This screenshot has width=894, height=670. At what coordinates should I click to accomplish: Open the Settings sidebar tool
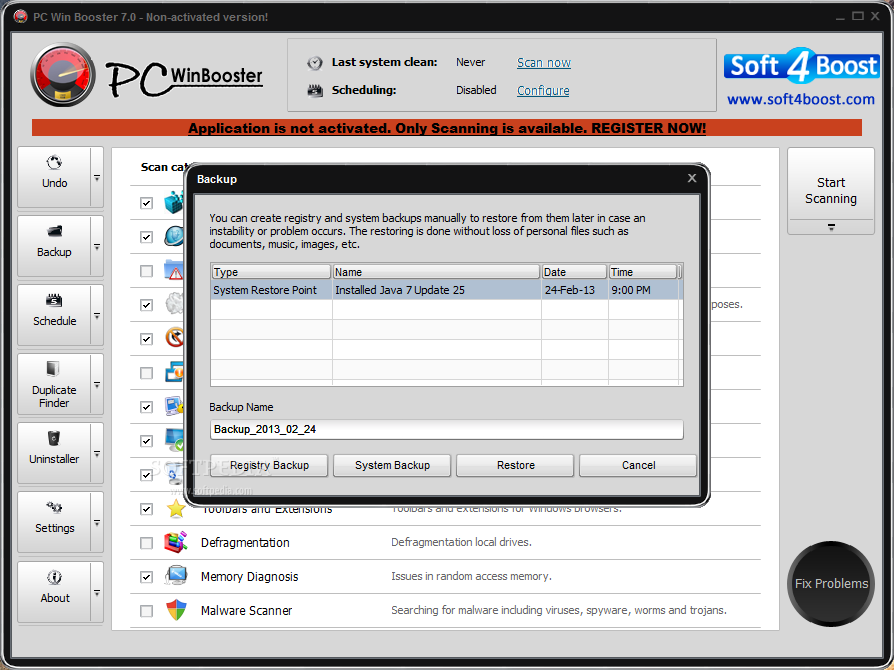54,522
